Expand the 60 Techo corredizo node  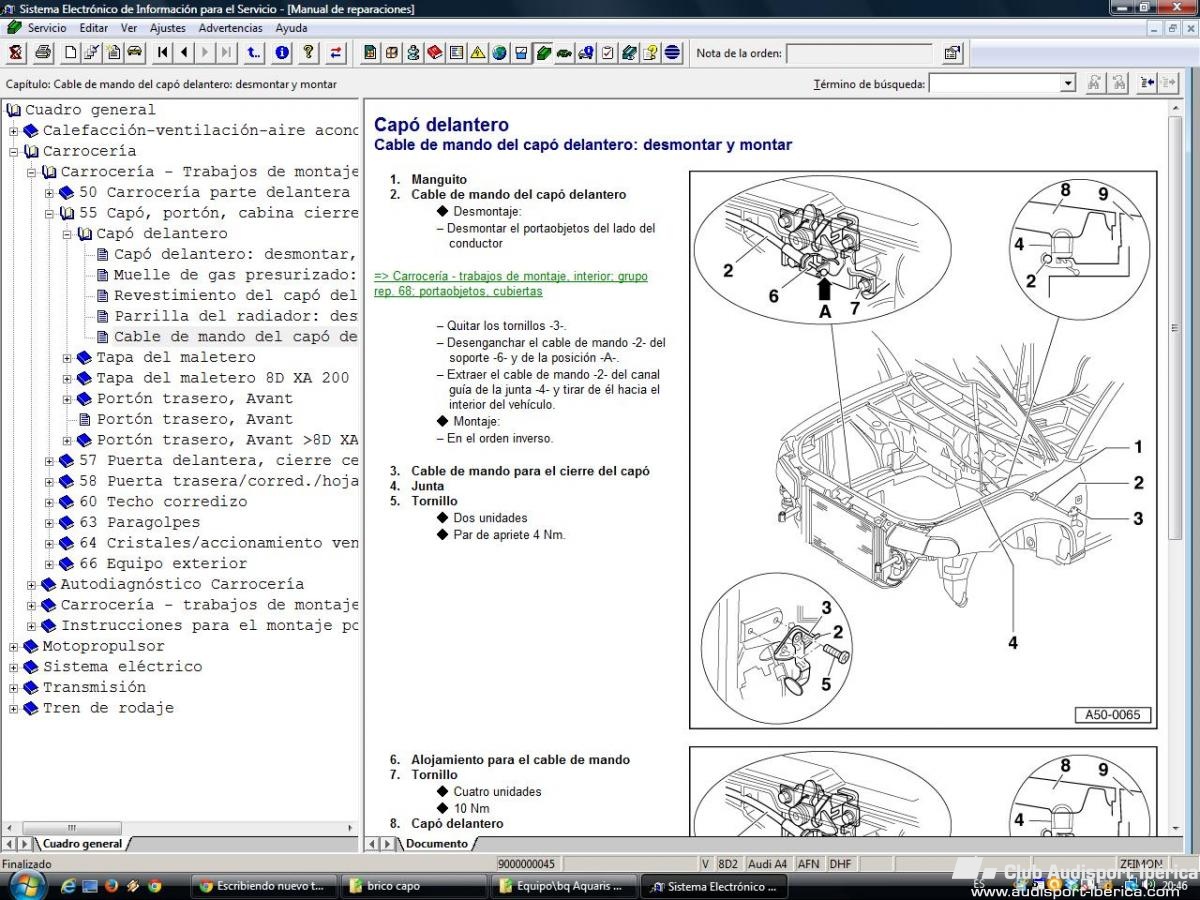(x=49, y=502)
